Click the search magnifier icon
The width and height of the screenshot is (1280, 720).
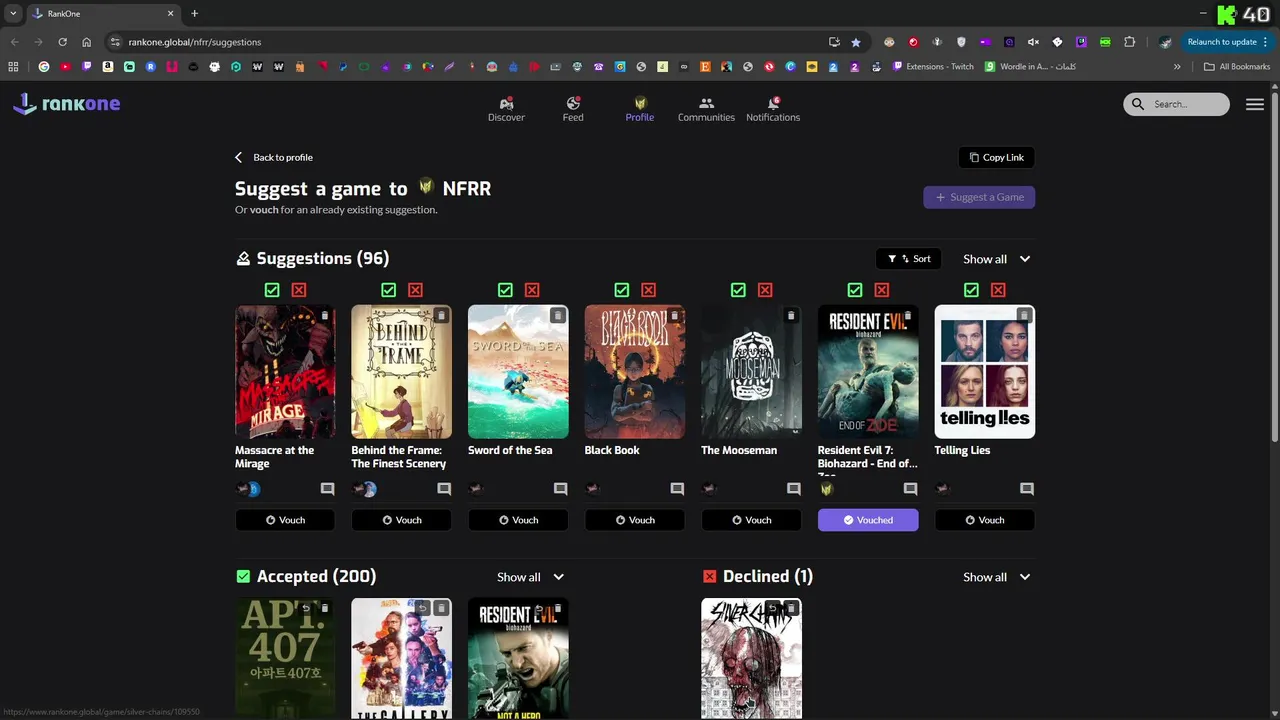[1138, 104]
